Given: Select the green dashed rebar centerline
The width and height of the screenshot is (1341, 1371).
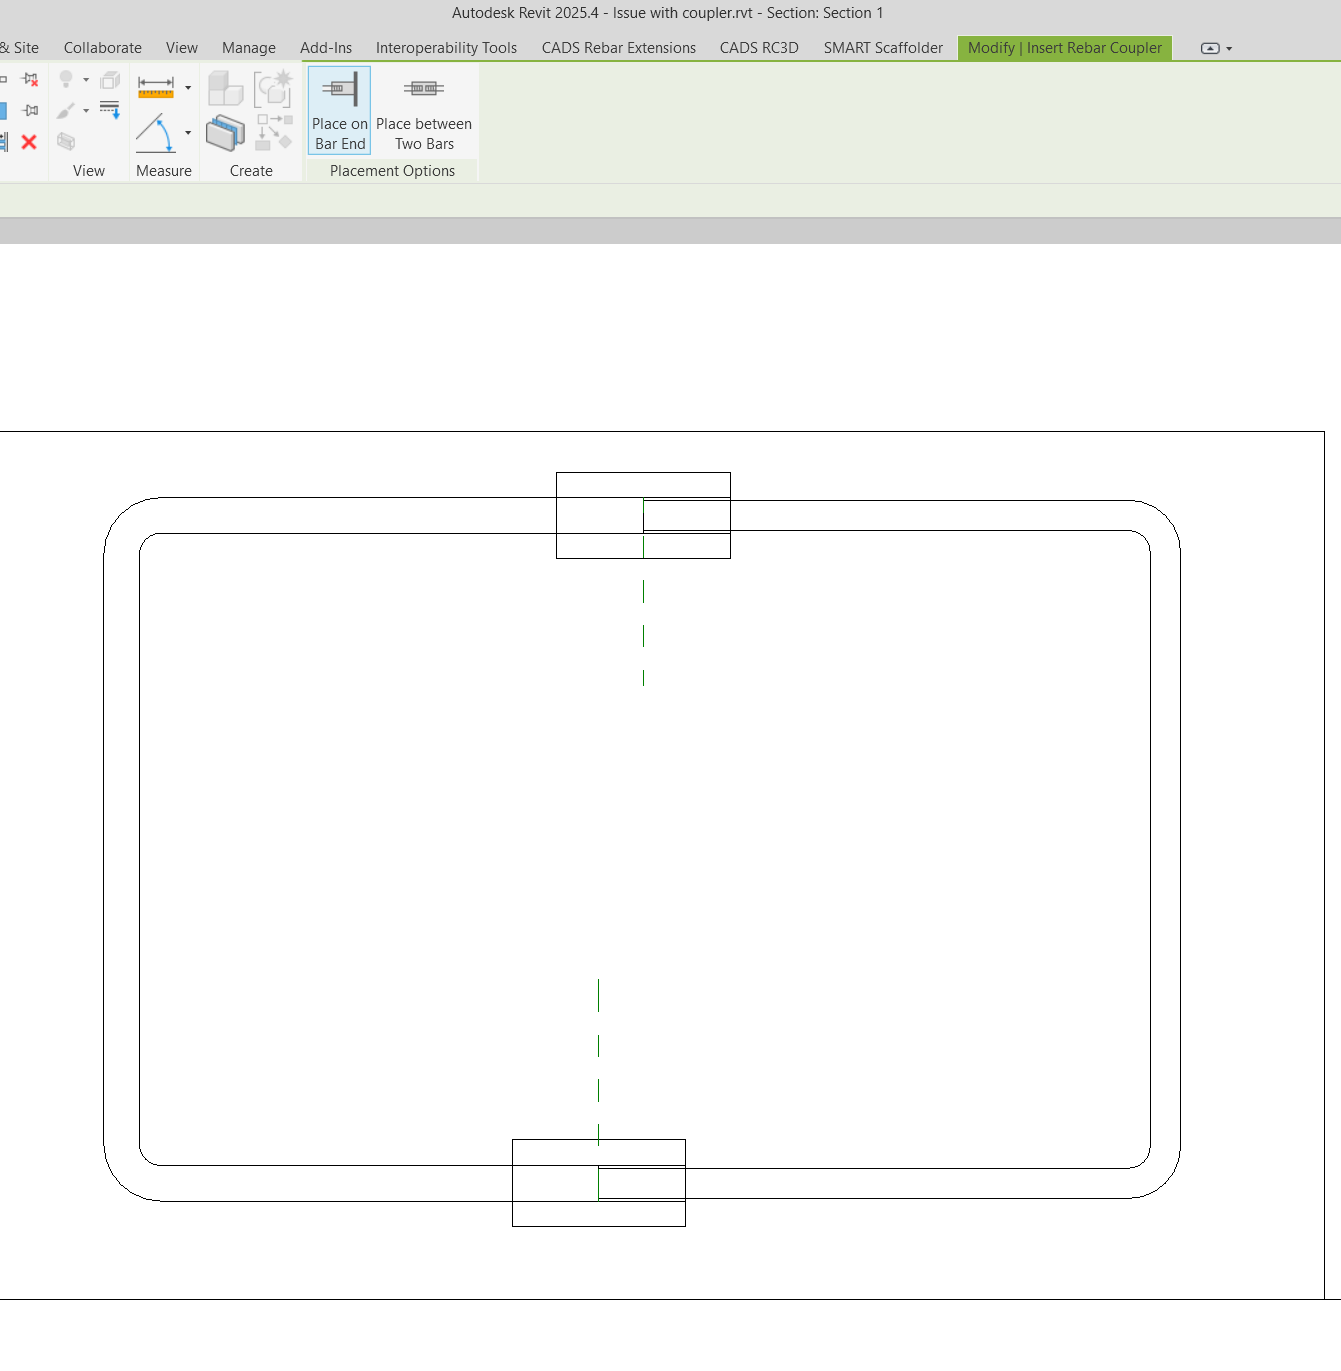Looking at the screenshot, I should coord(598,1045).
